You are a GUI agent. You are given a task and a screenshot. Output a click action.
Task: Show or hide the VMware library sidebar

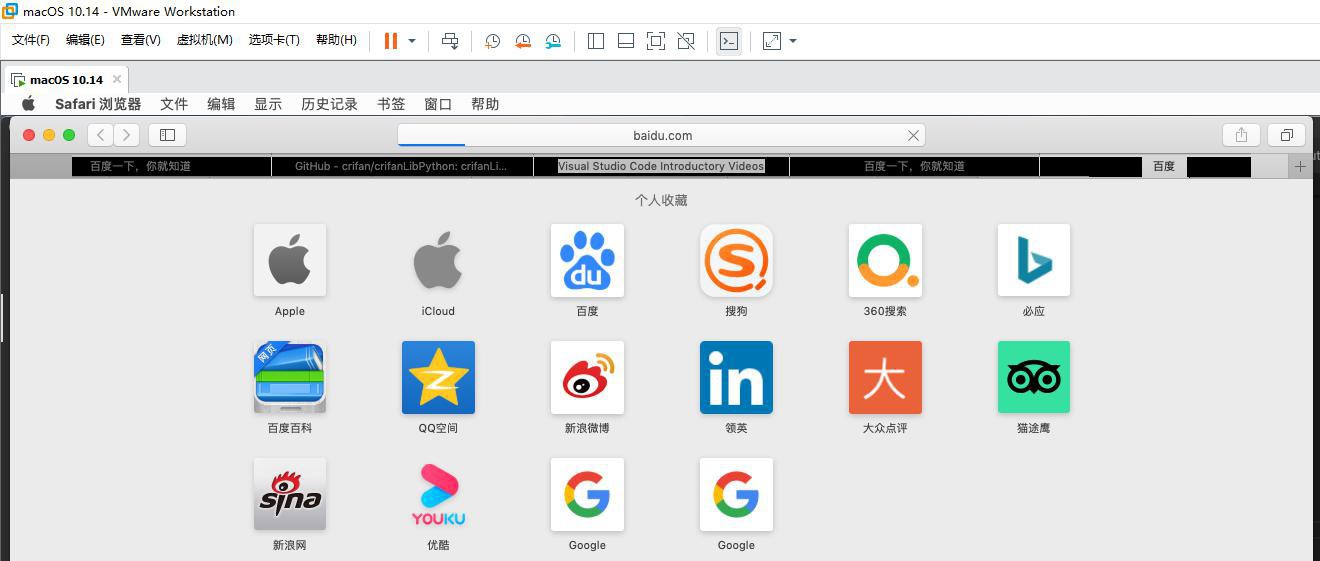pyautogui.click(x=596, y=41)
